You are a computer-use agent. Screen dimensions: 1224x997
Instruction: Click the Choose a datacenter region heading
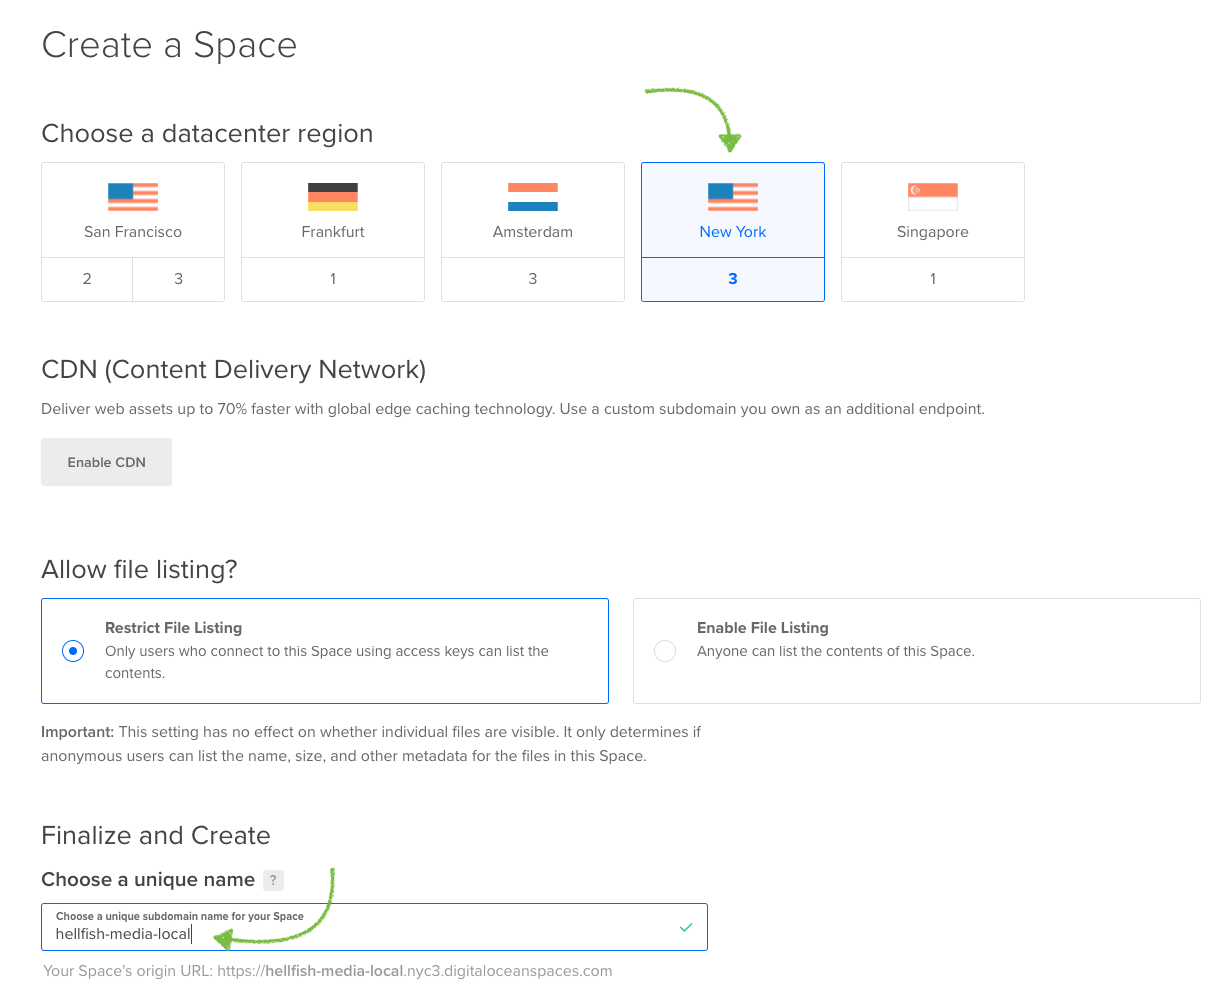pyautogui.click(x=207, y=134)
